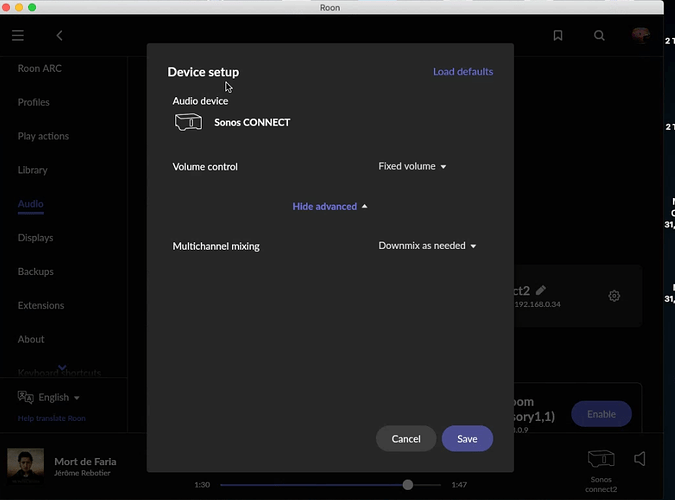Click the Sonos CONNECT device name
This screenshot has width=675, height=500.
[252, 122]
